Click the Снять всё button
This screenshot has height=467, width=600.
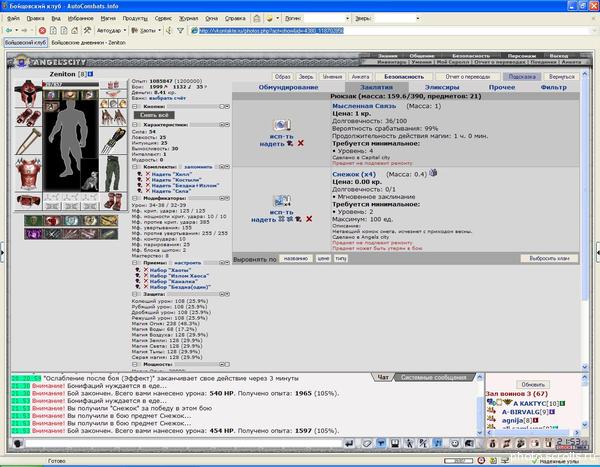[154, 115]
